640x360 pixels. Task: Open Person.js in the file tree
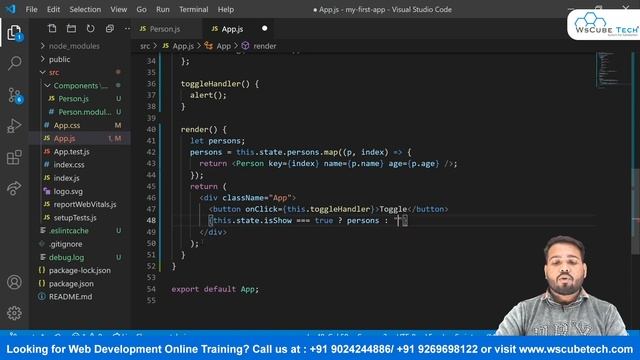73,99
